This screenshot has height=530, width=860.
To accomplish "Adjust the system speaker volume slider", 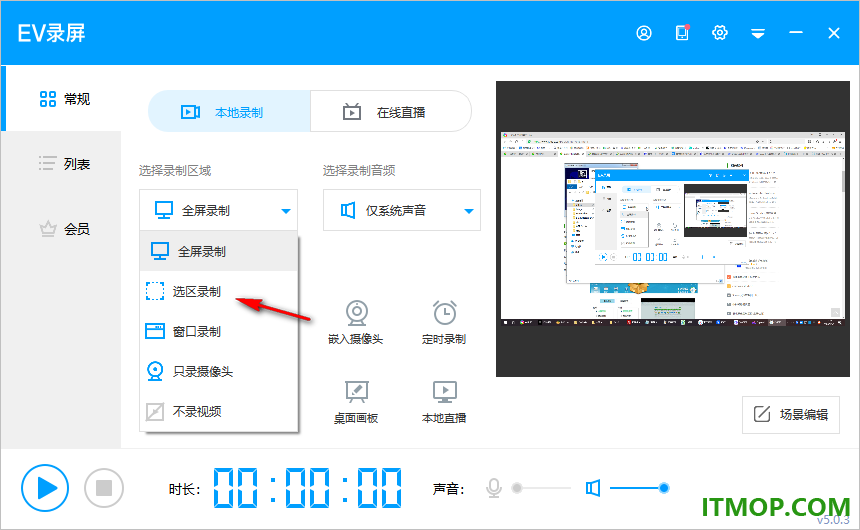I will 640,488.
